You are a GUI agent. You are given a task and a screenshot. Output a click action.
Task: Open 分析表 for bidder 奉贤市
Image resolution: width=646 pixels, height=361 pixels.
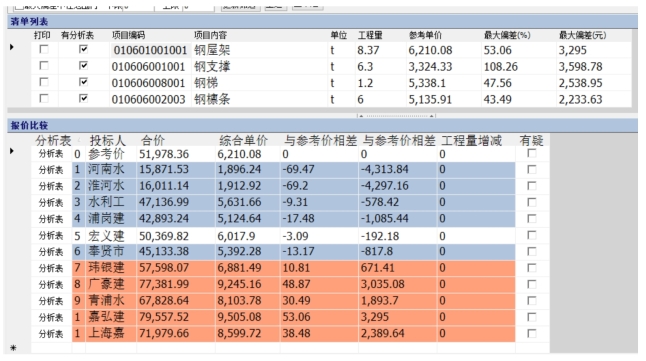[51, 252]
